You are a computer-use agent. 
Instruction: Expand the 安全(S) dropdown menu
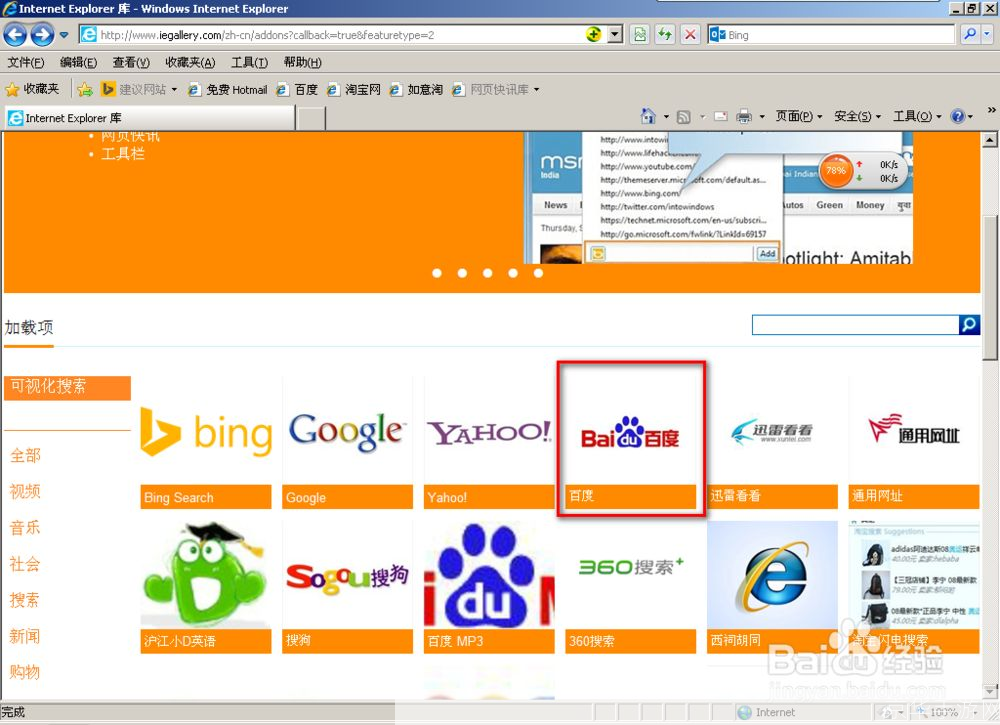pyautogui.click(x=856, y=116)
